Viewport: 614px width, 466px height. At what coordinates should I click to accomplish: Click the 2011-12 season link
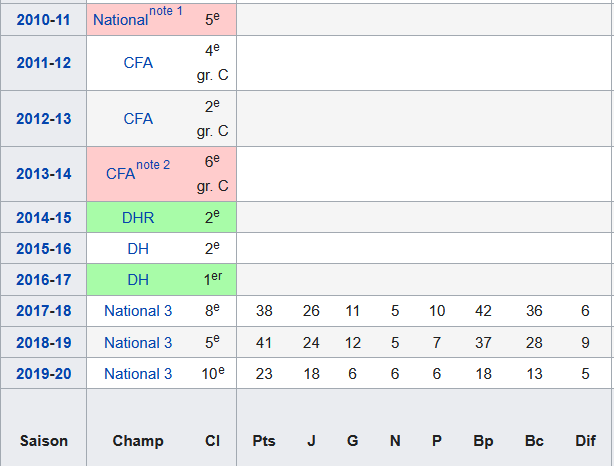pos(43,63)
